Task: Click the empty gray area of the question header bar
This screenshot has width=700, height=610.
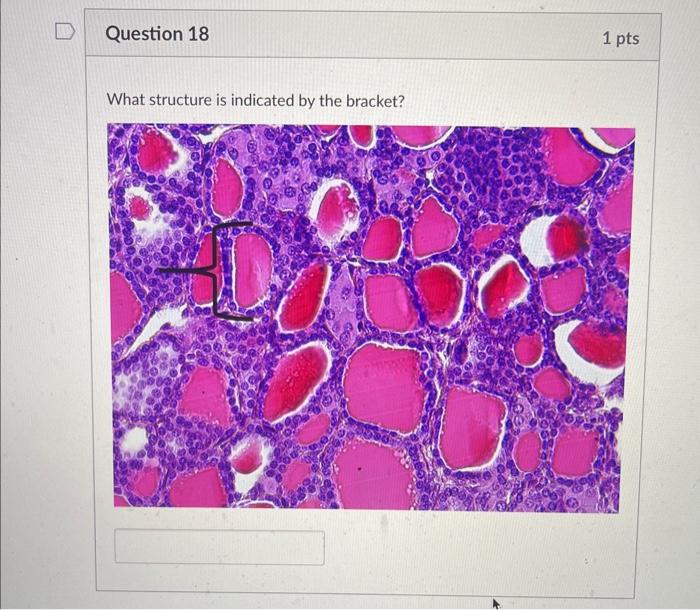Action: tap(402, 35)
